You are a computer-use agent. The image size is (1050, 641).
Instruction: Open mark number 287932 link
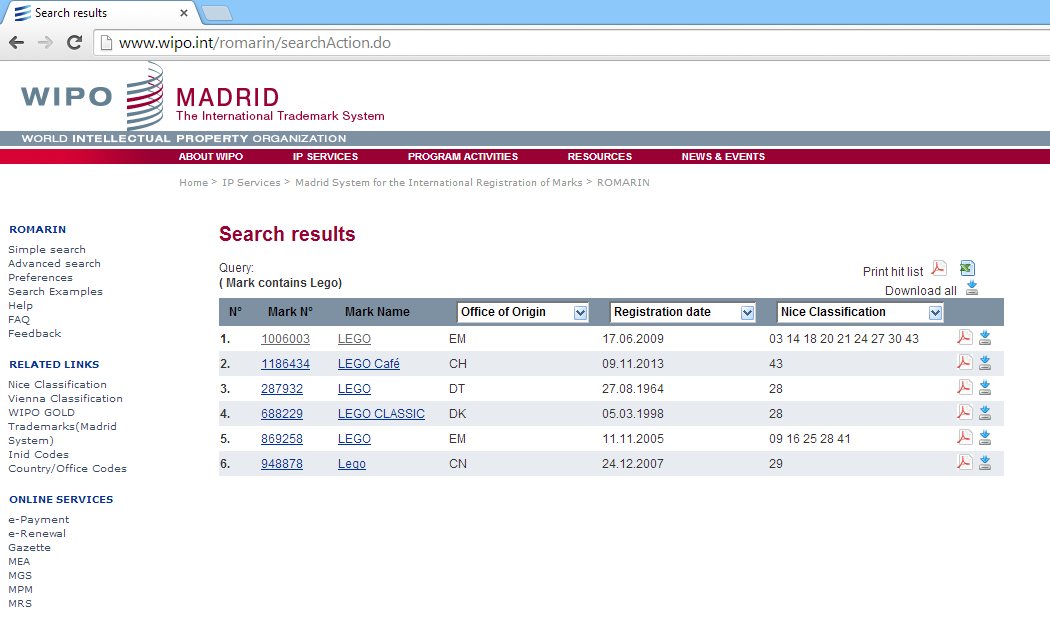point(282,389)
